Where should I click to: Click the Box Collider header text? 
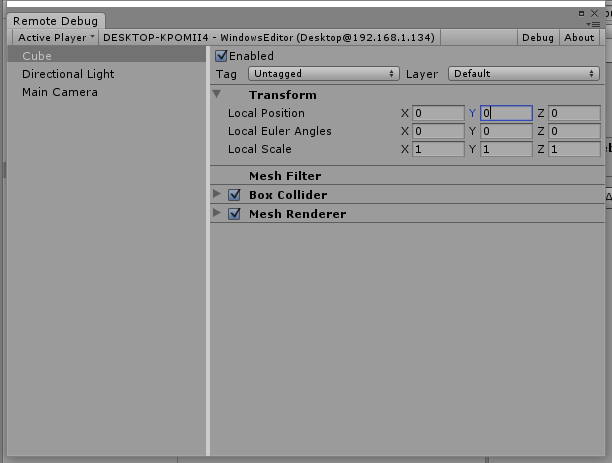click(288, 195)
